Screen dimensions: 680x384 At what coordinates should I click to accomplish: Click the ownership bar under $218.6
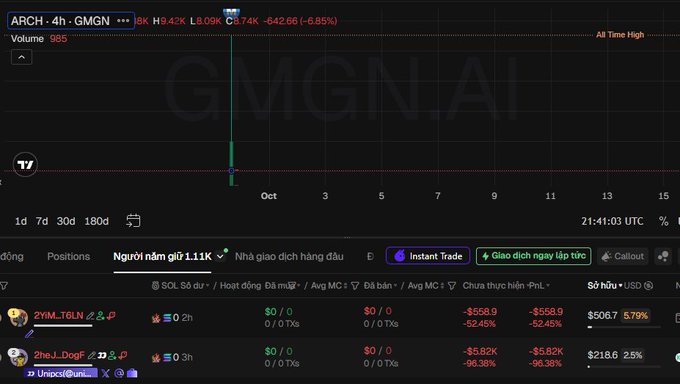tap(624, 366)
